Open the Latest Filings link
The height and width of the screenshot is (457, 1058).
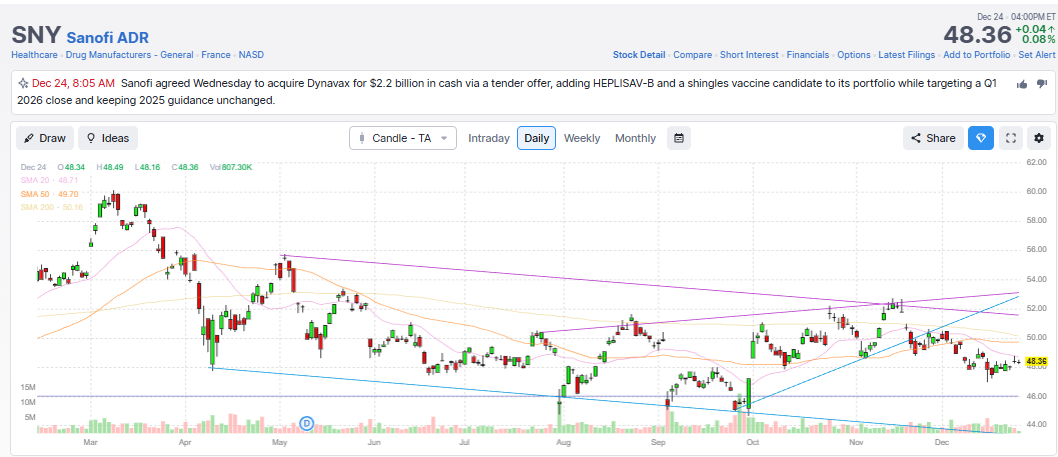coord(907,55)
